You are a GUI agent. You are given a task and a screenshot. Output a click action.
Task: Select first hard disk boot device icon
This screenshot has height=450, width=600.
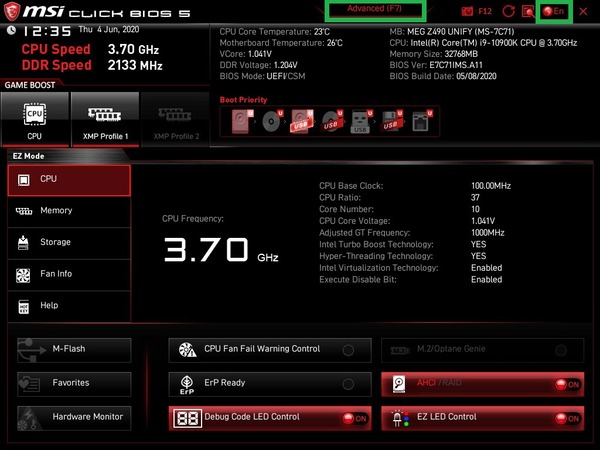(242, 121)
